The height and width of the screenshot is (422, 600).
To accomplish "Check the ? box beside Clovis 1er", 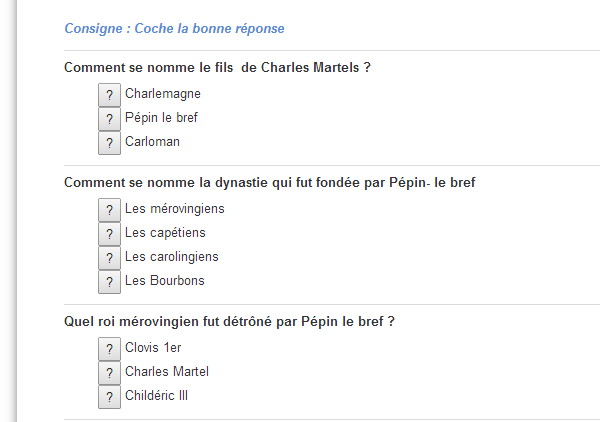I will click(x=109, y=349).
